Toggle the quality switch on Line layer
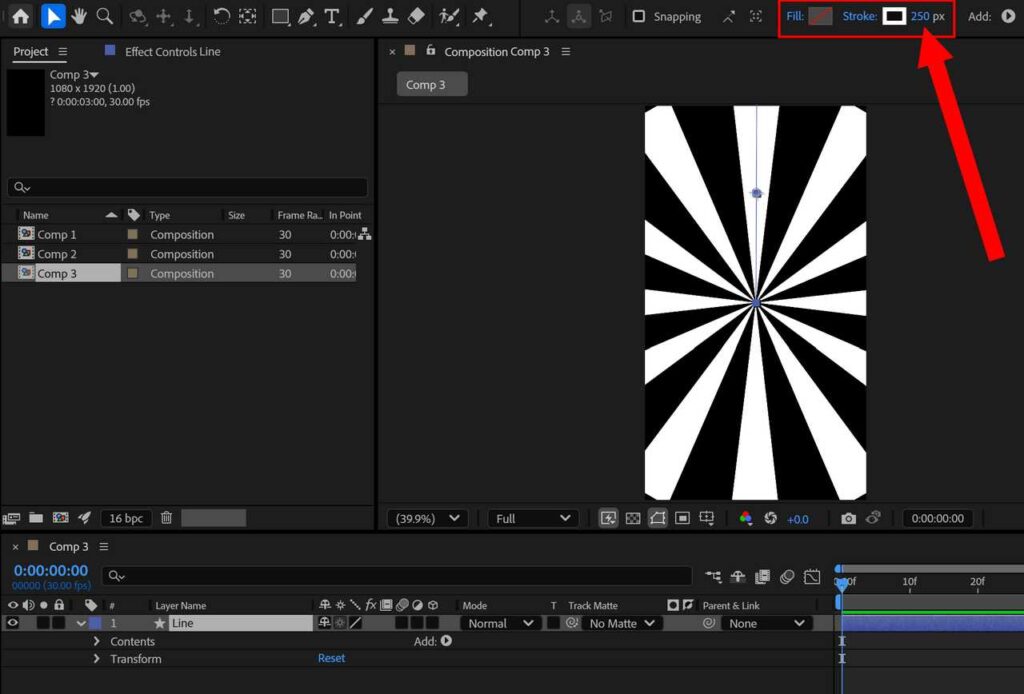The height and width of the screenshot is (694, 1024). [x=356, y=623]
